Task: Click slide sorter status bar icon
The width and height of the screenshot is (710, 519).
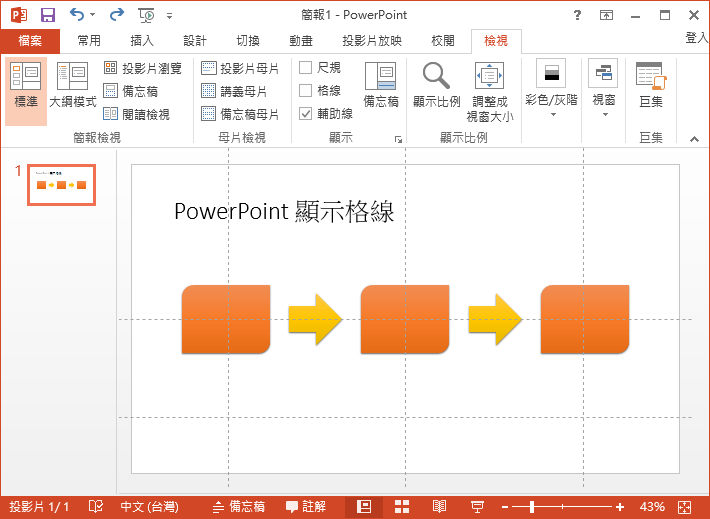Action: tap(402, 507)
